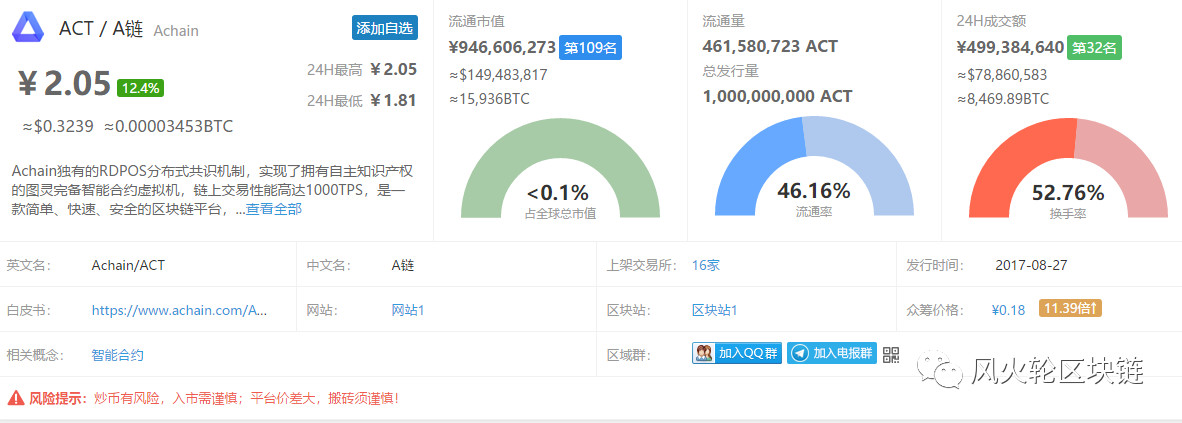Click the QR code icon
The height and width of the screenshot is (423, 1182).
click(x=891, y=354)
